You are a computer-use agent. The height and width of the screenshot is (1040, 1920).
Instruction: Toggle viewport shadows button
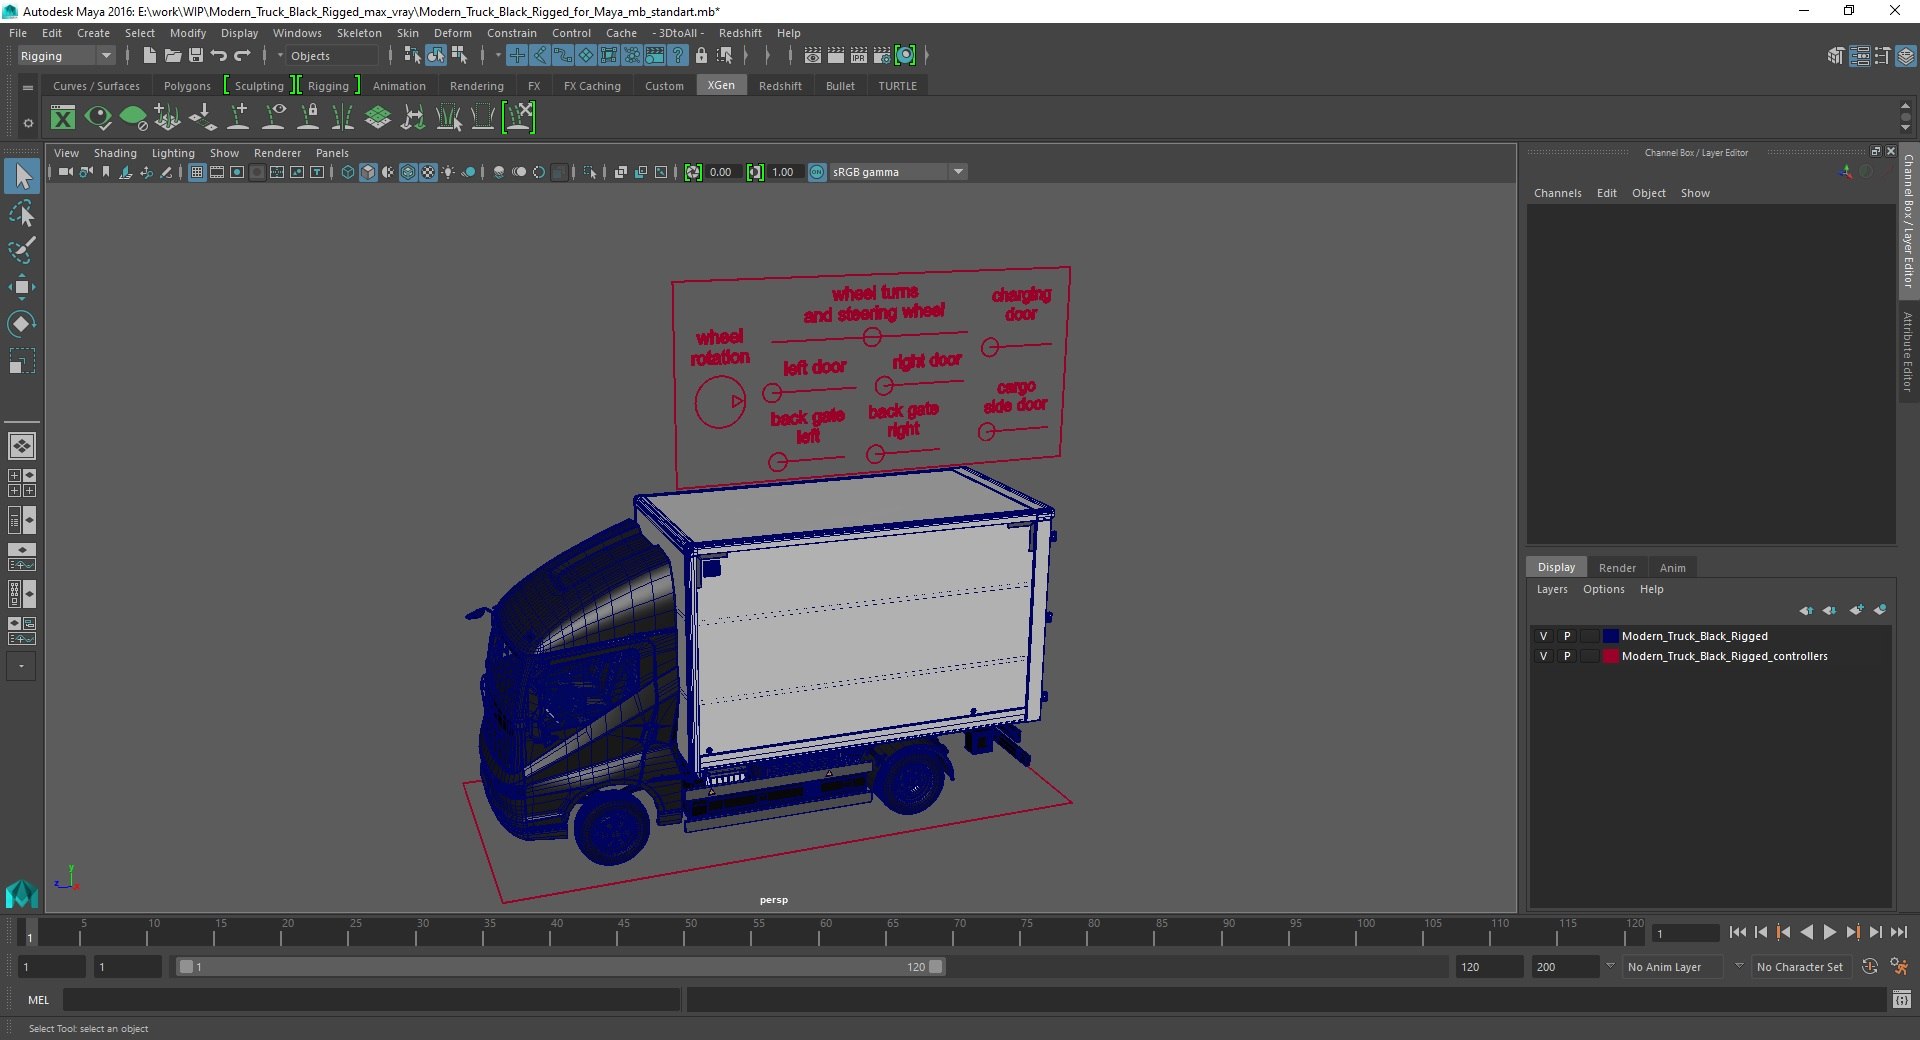click(468, 172)
